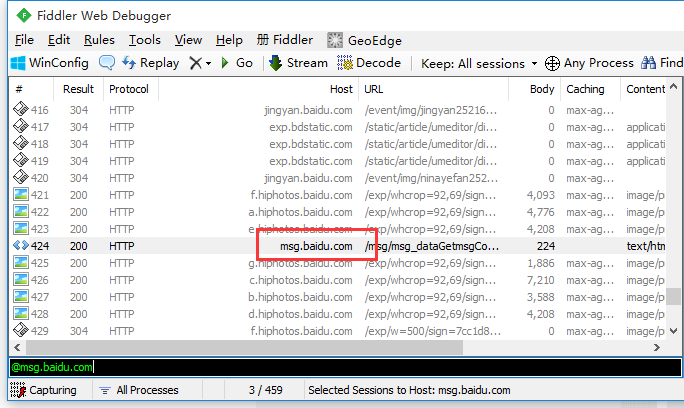The height and width of the screenshot is (408, 684).
Task: Toggle Decode mode
Action: 369,63
